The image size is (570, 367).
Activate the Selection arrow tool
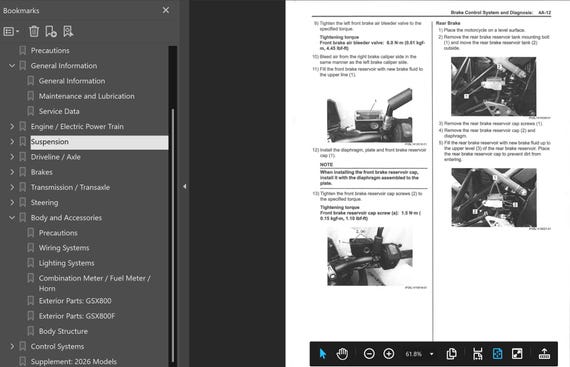323,354
